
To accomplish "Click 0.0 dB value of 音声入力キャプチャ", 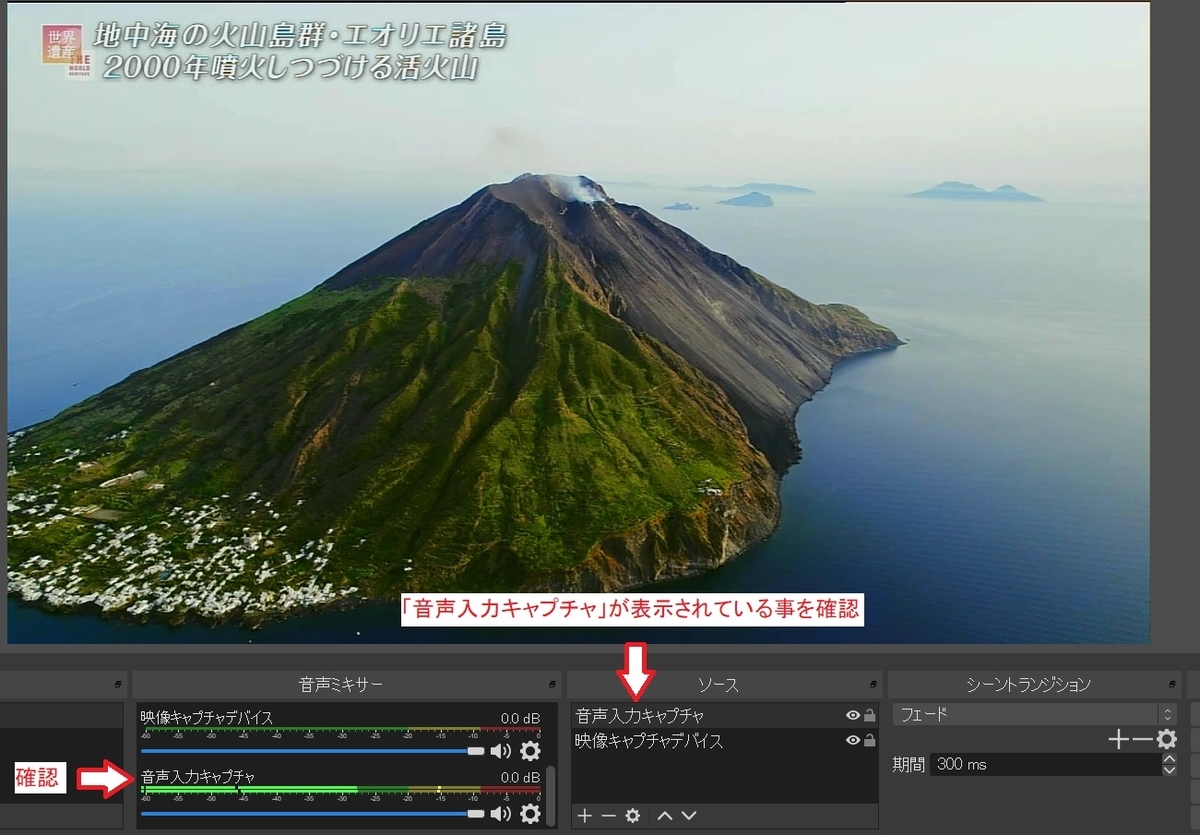I will 520,778.
